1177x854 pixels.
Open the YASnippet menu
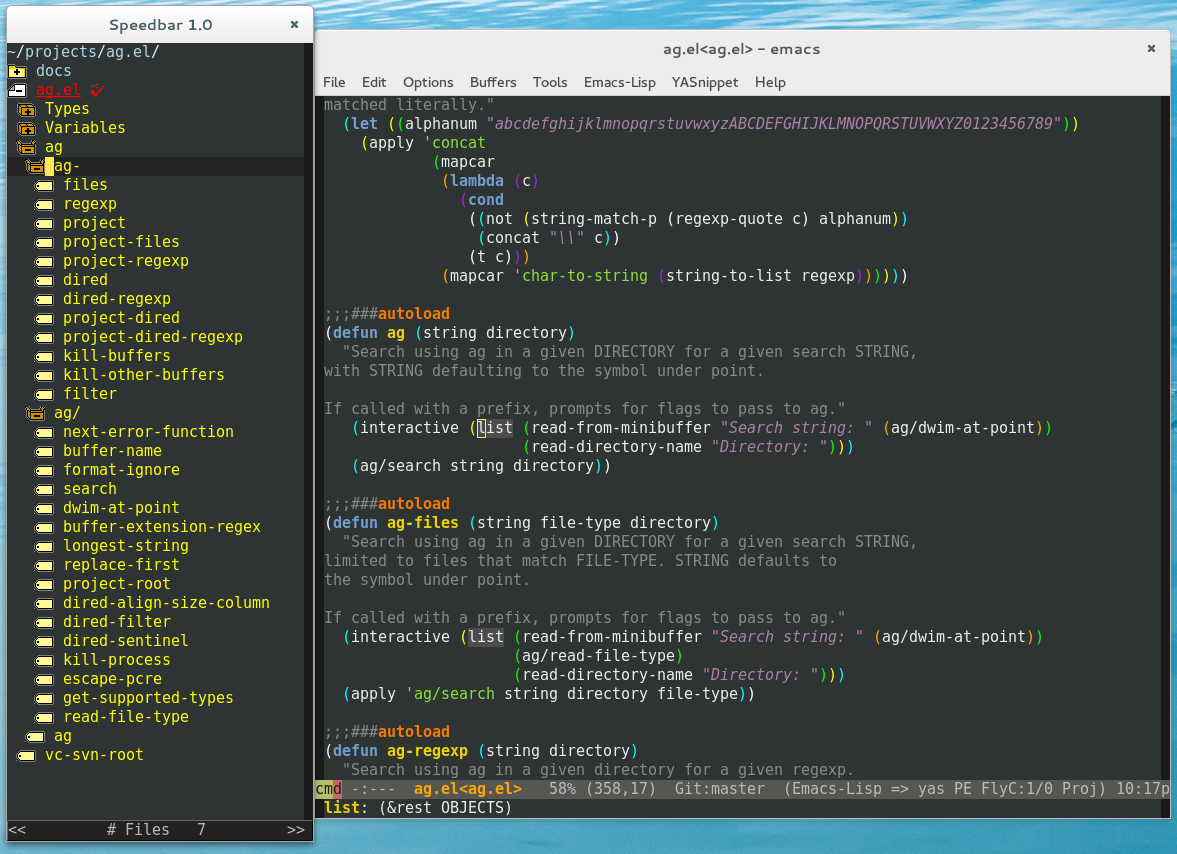pos(705,82)
